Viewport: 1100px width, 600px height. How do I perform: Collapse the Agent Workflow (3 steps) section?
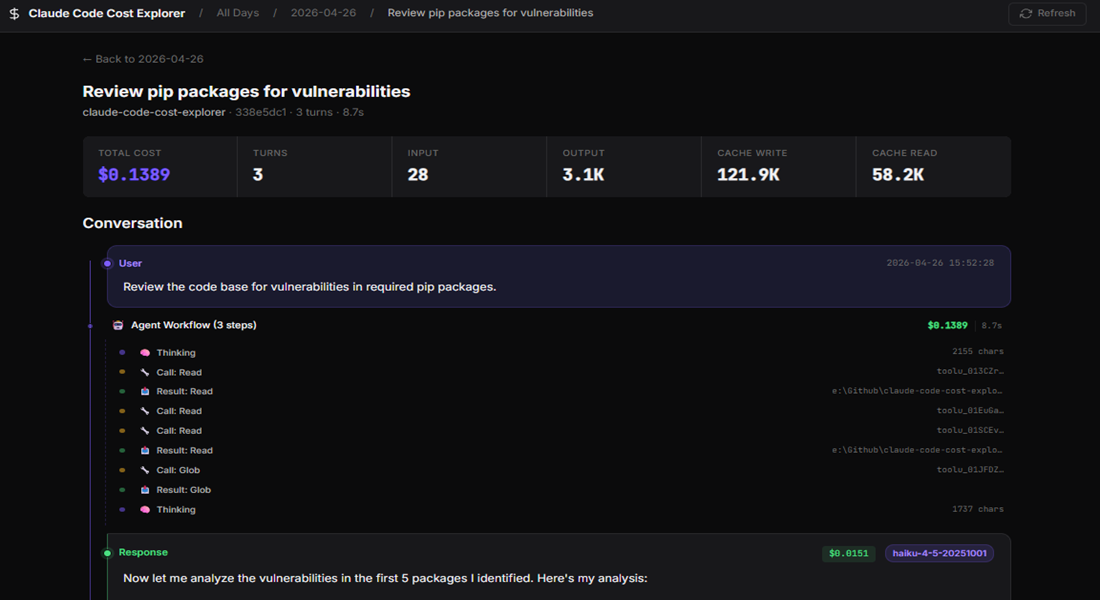pos(558,325)
